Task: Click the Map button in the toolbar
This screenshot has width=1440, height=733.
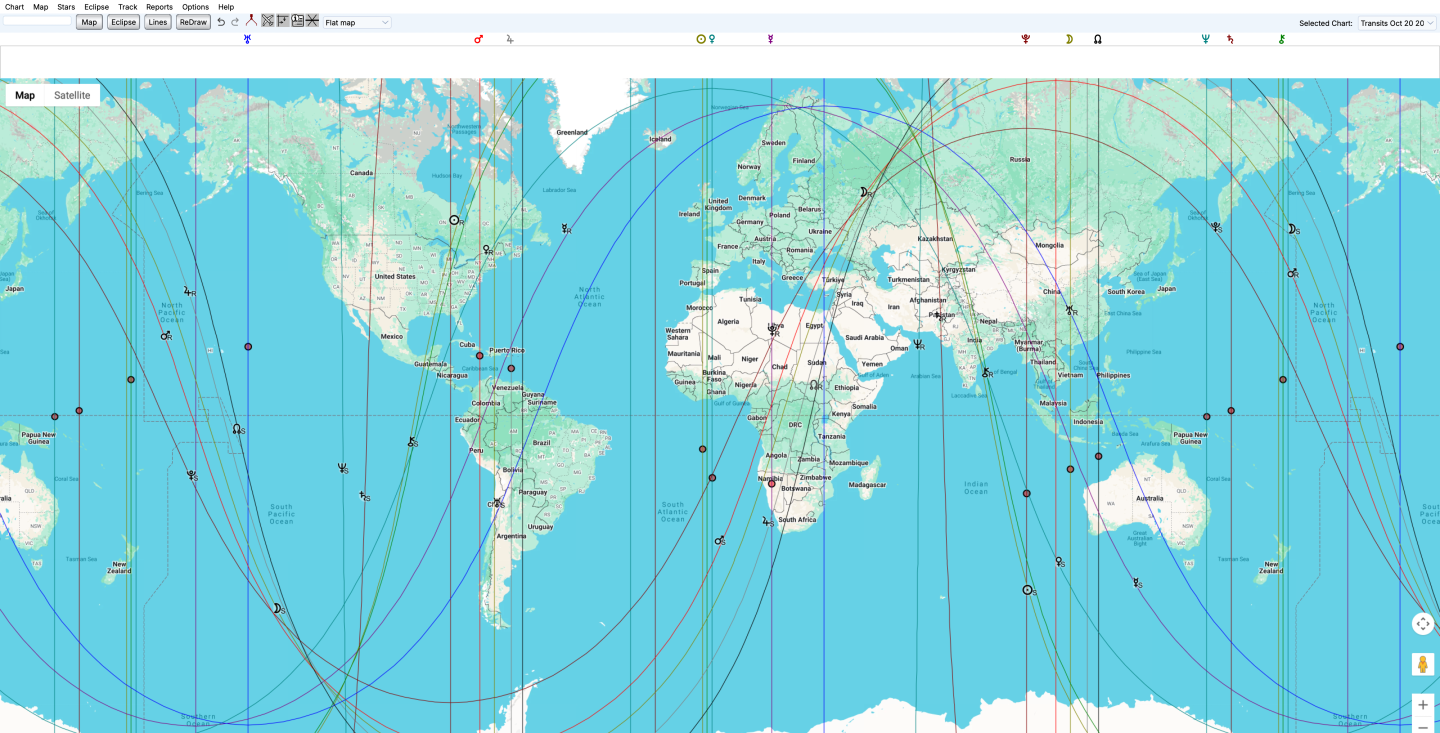Action: 90,22
